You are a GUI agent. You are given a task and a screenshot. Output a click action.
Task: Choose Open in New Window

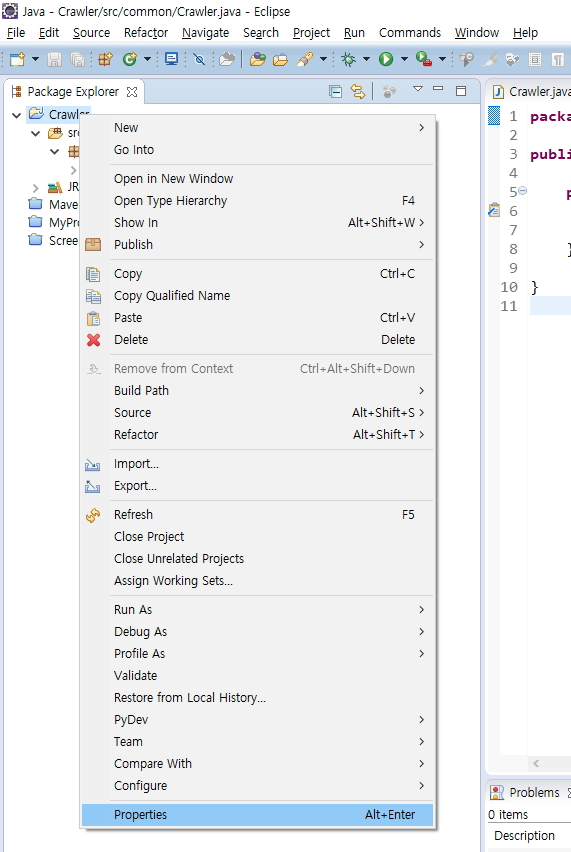pos(258,179)
